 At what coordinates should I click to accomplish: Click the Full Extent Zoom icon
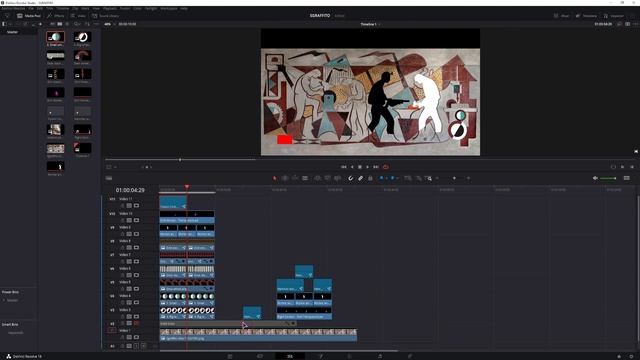pyautogui.click(x=407, y=178)
